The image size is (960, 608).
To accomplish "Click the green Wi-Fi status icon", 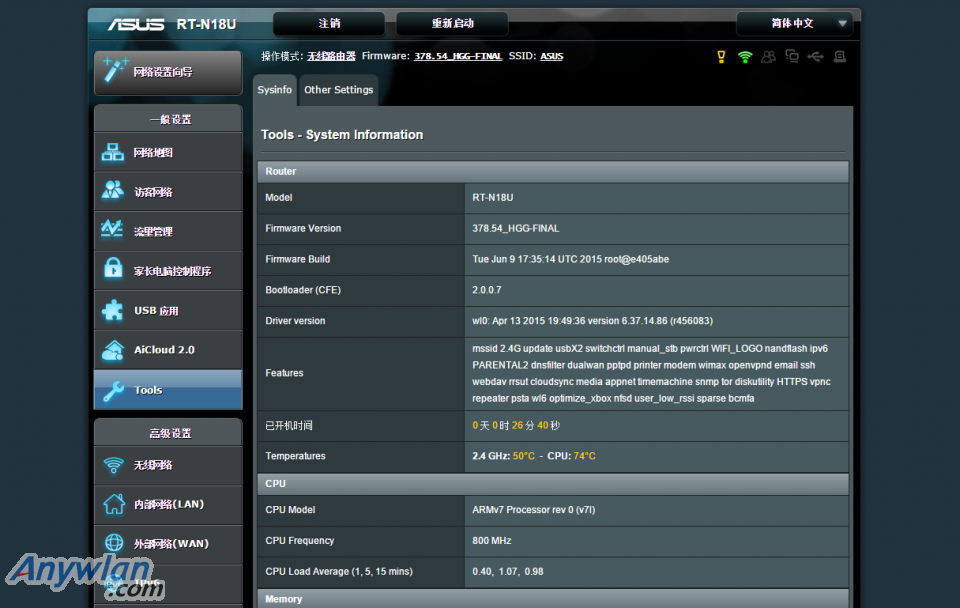I will click(745, 57).
